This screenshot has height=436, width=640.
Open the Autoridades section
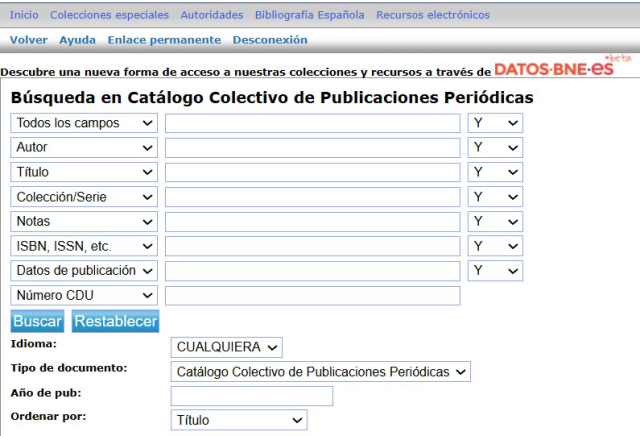(x=212, y=15)
